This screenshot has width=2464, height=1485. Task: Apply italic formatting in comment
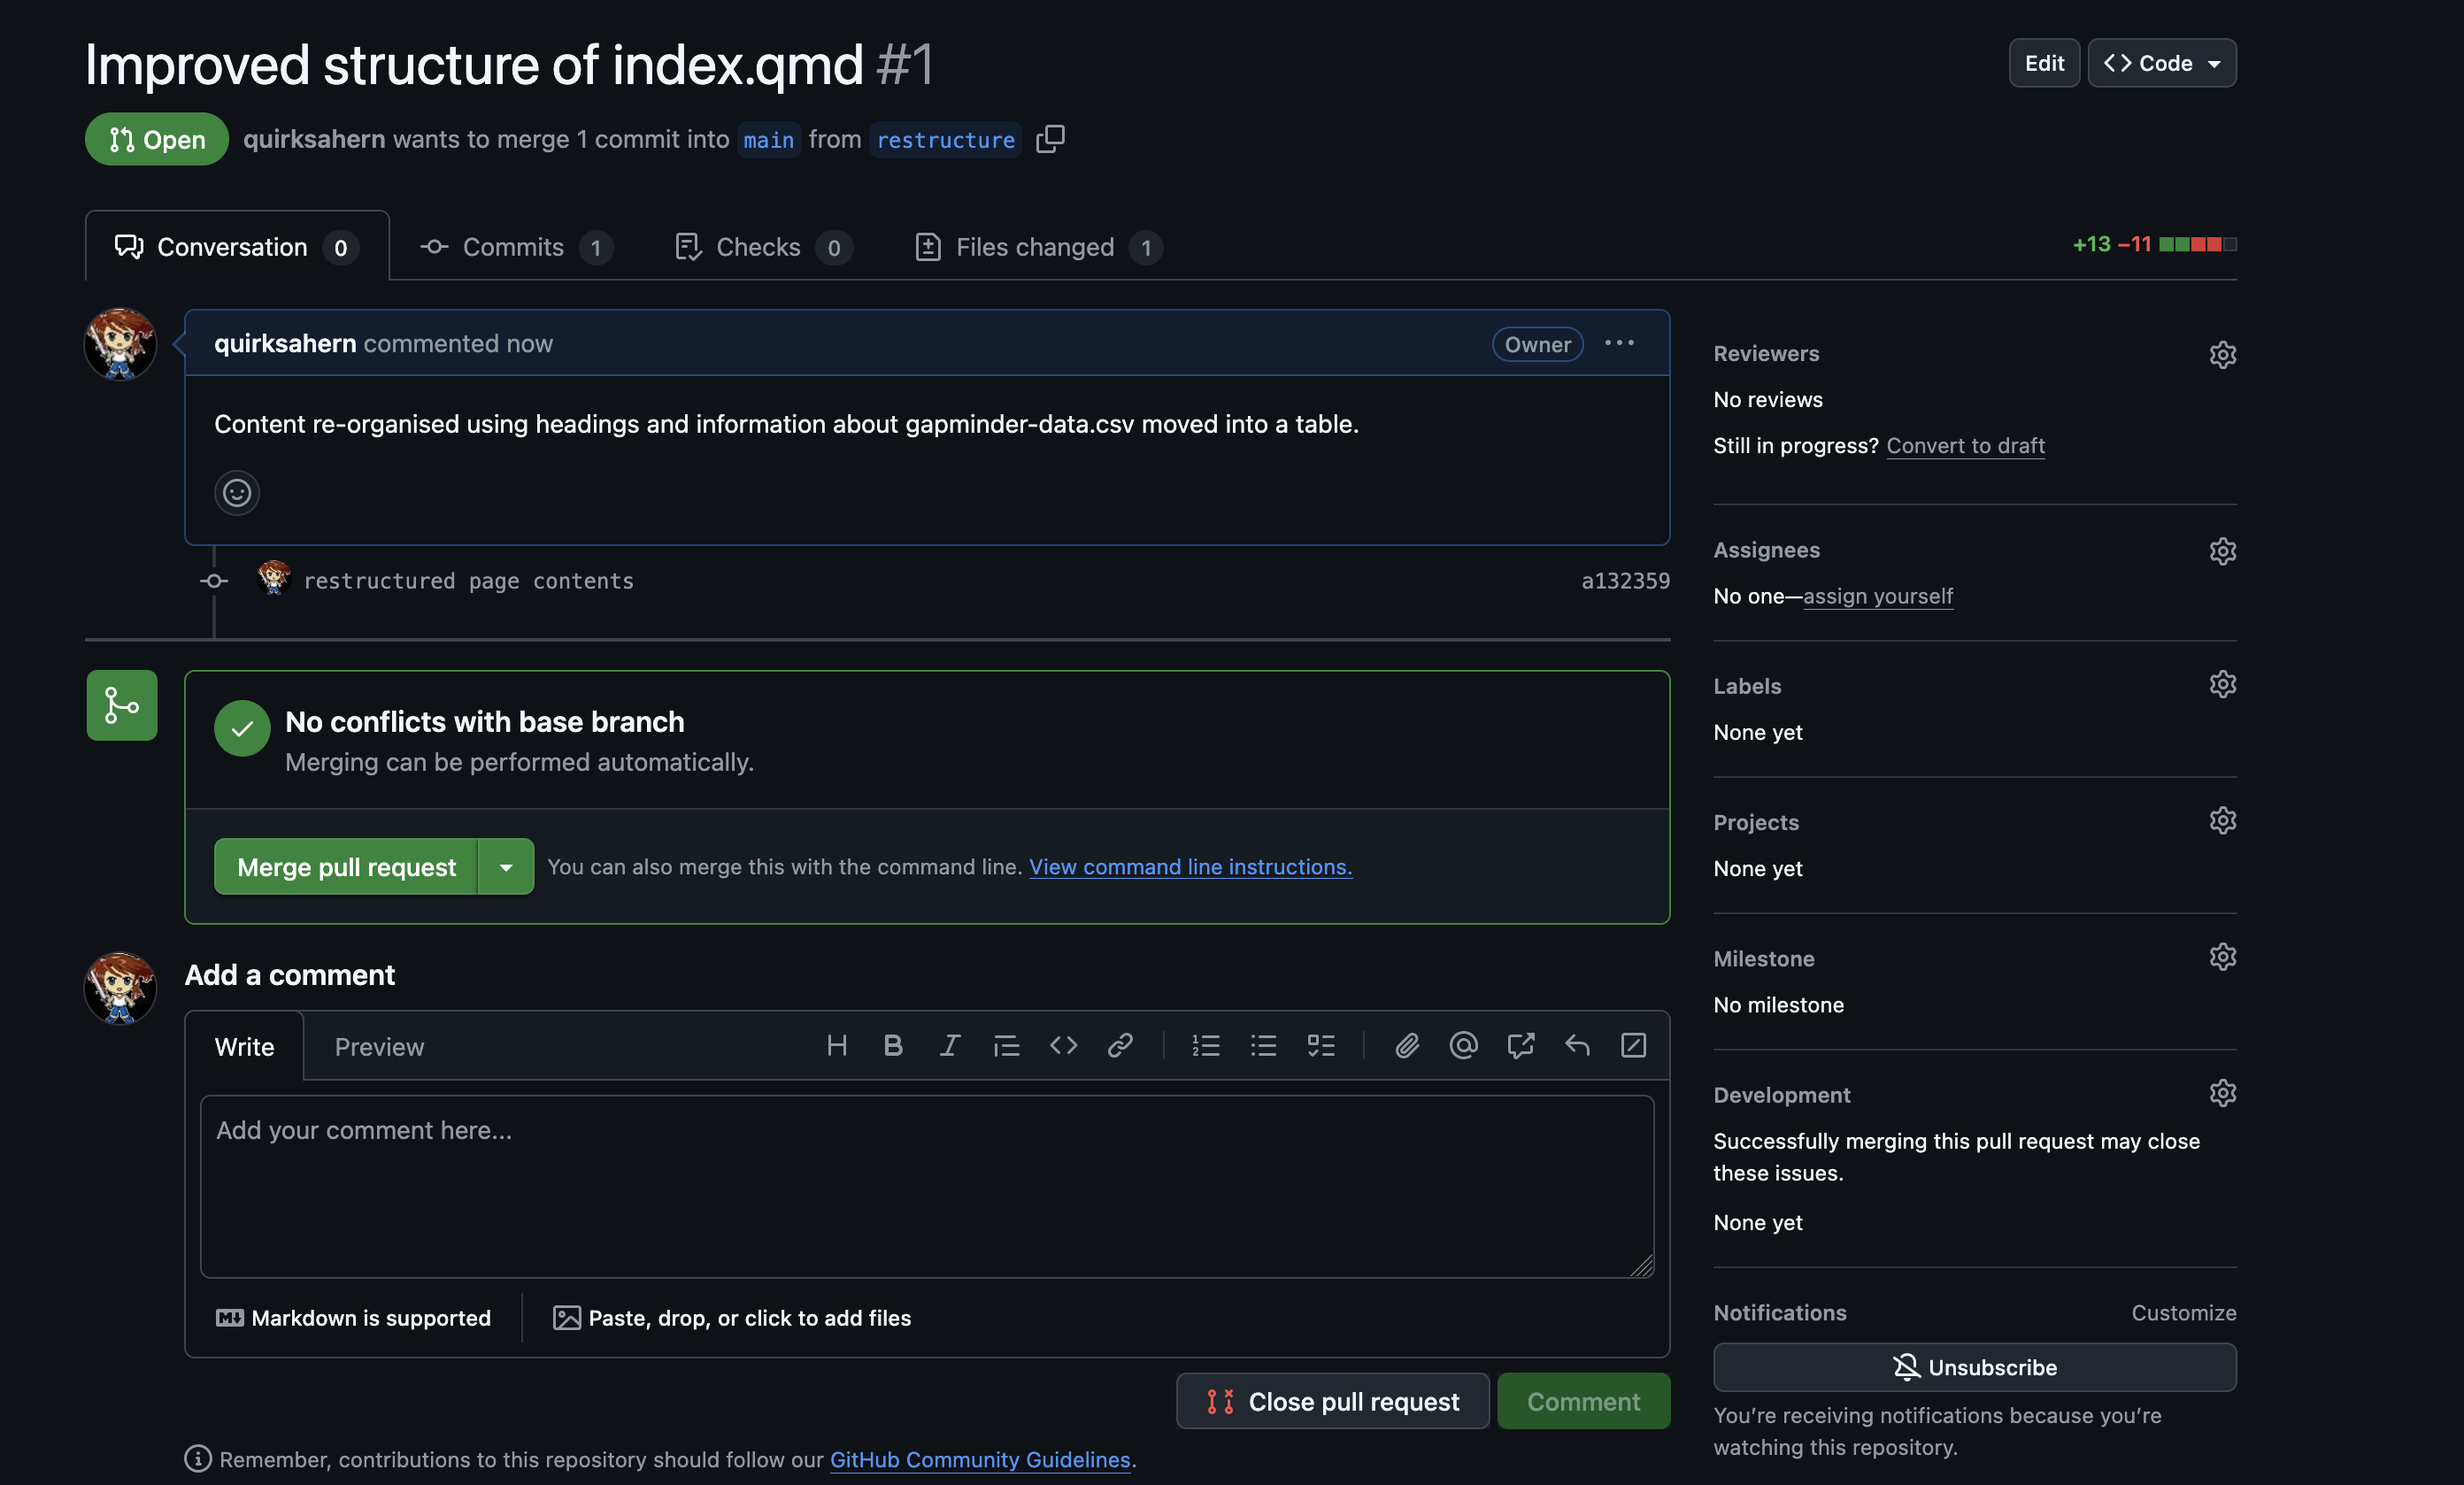coord(950,1046)
